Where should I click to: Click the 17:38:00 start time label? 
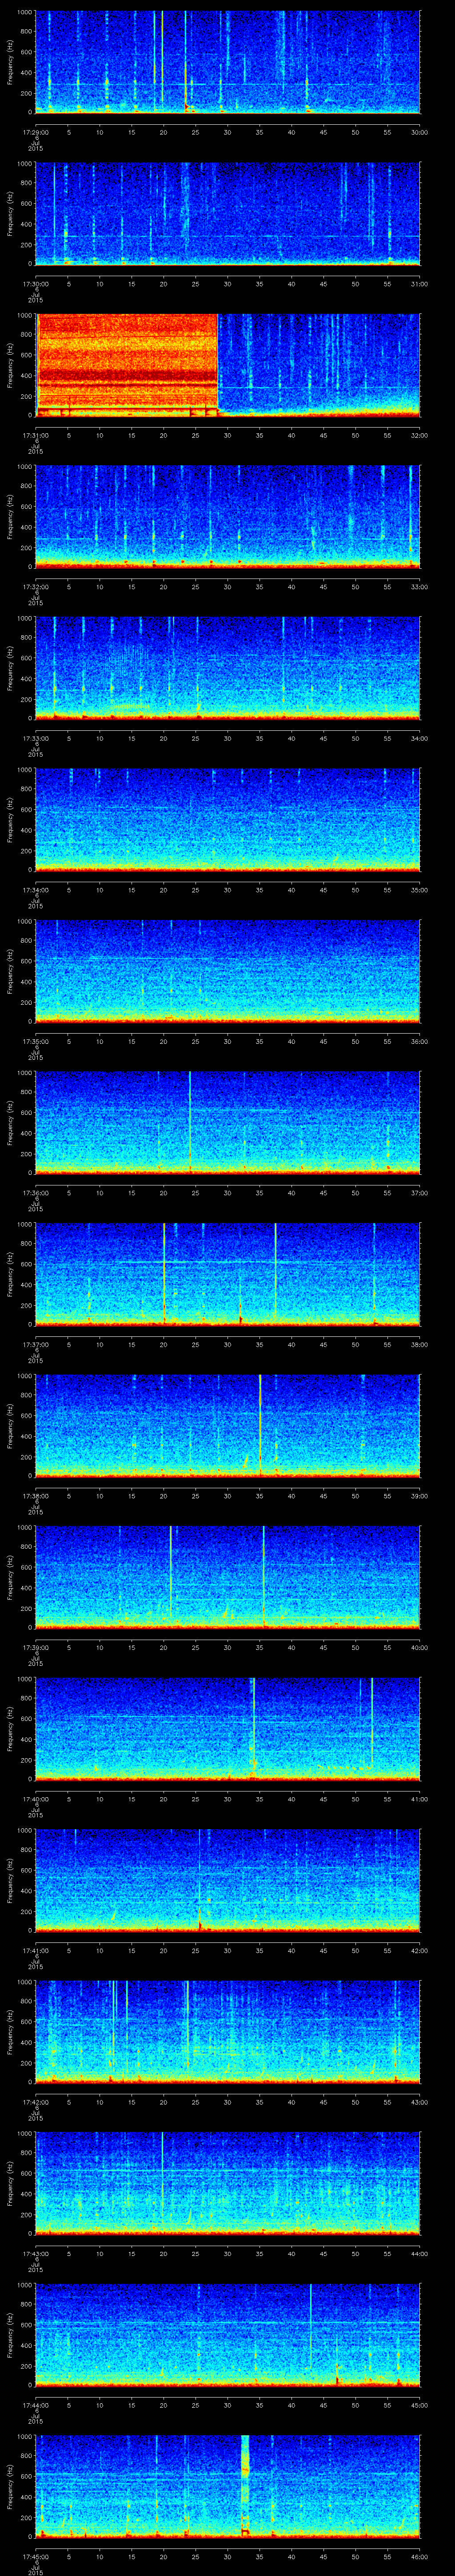pyautogui.click(x=35, y=1496)
